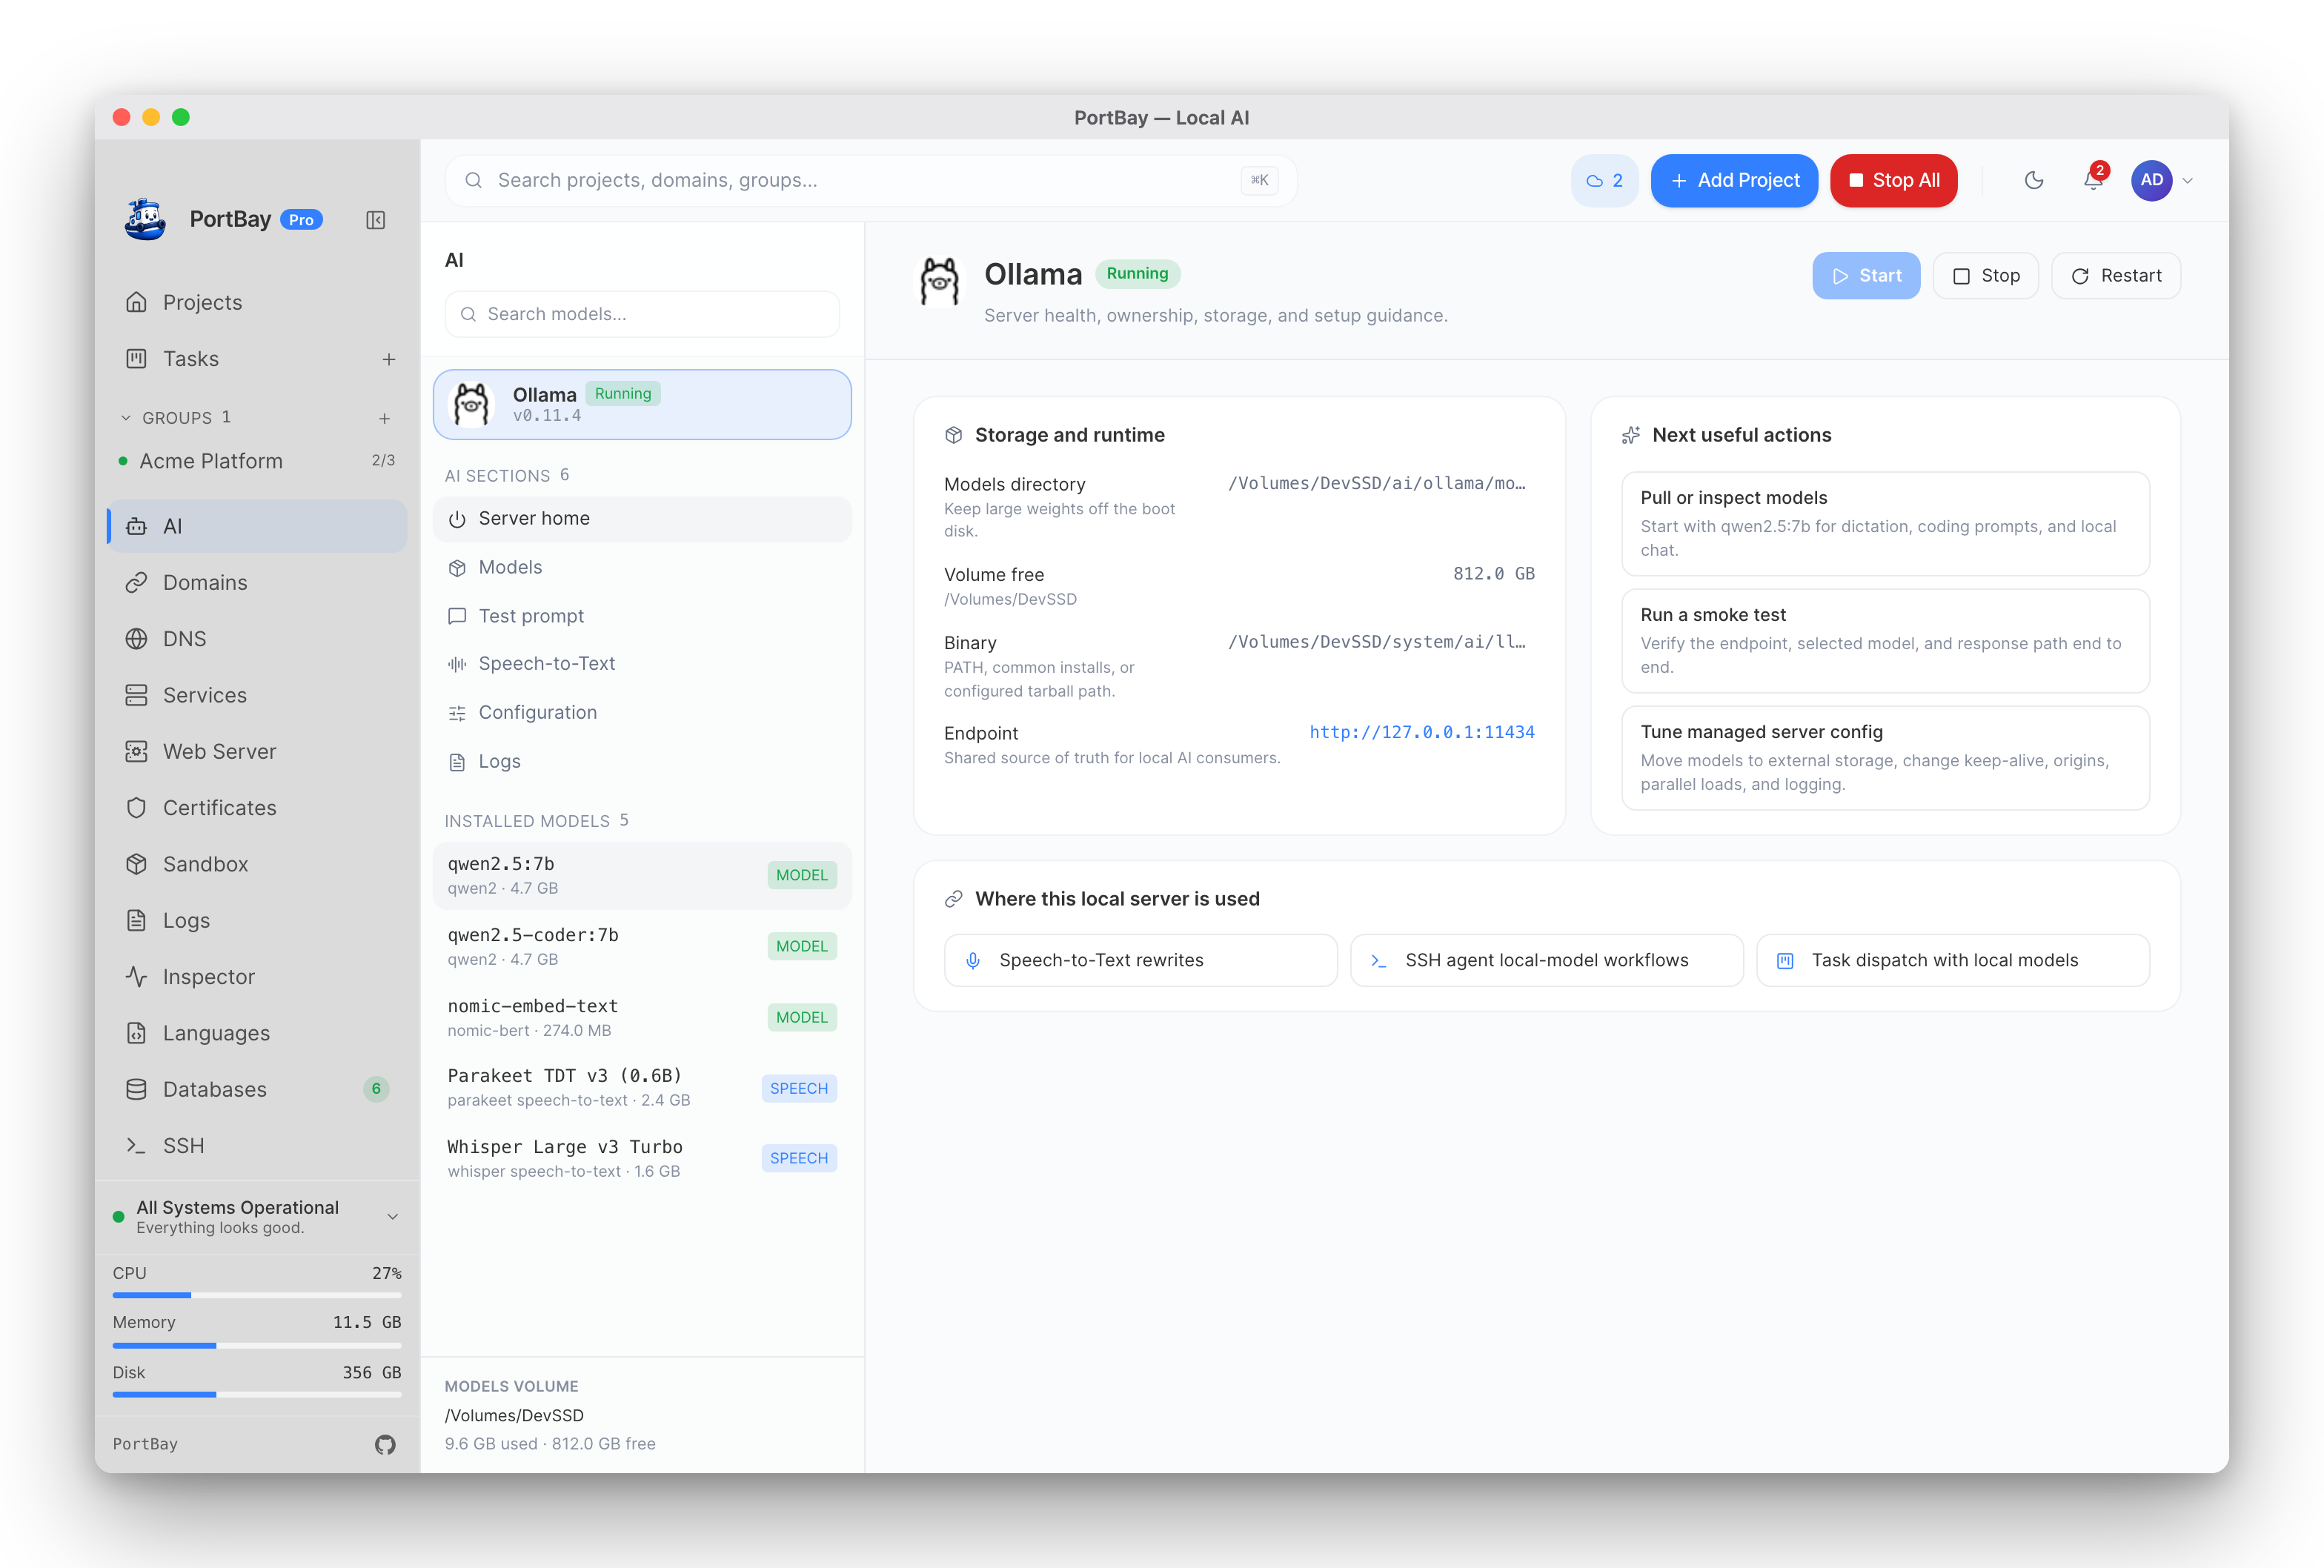Click the CPU usage bar
This screenshot has height=1568, width=2324.
tap(257, 1295)
